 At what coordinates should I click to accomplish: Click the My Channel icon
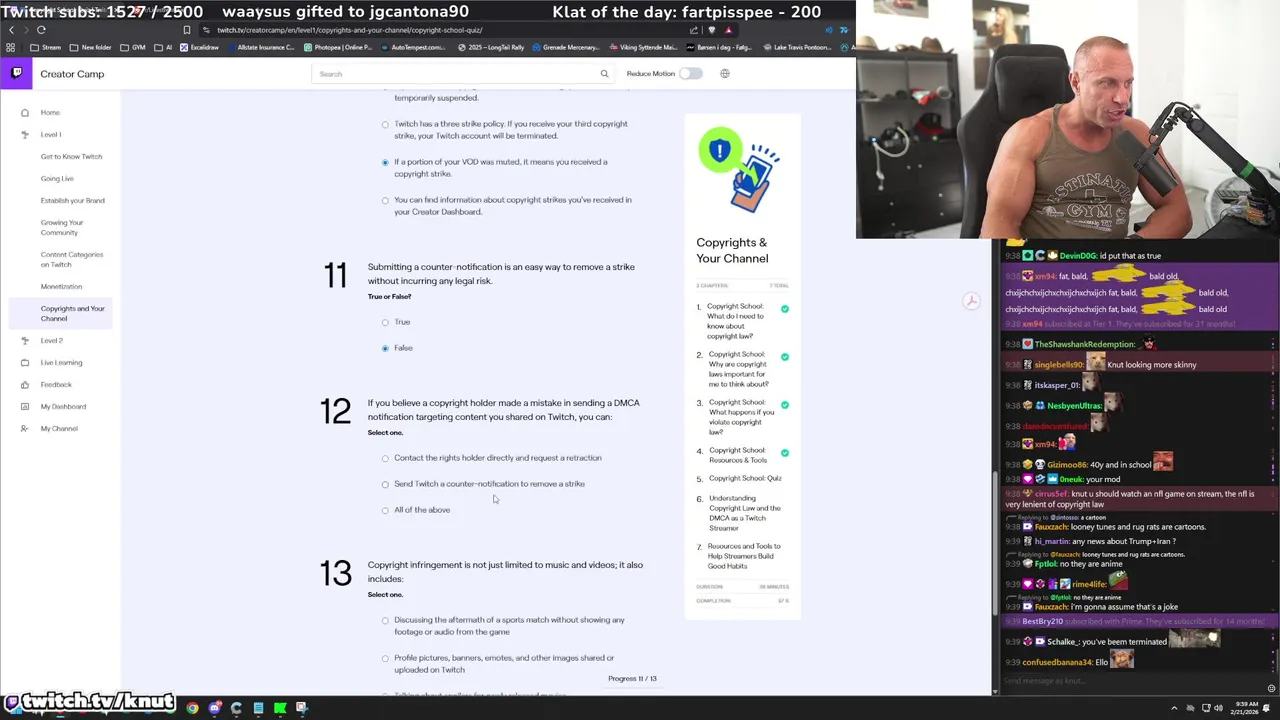point(25,428)
